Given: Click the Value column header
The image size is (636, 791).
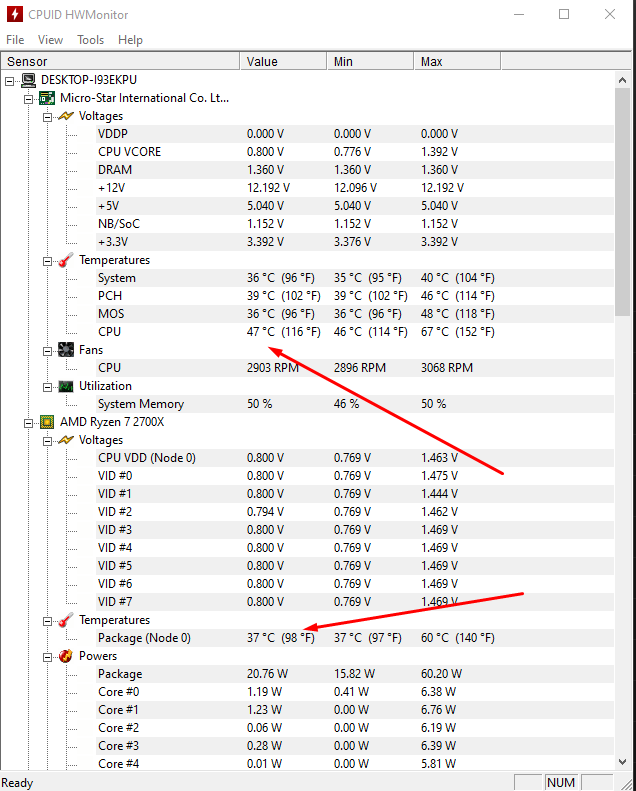Looking at the screenshot, I should (x=283, y=62).
